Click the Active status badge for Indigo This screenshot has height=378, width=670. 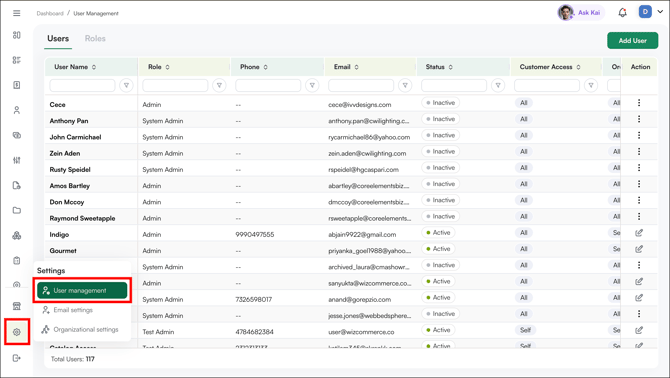pos(438,233)
